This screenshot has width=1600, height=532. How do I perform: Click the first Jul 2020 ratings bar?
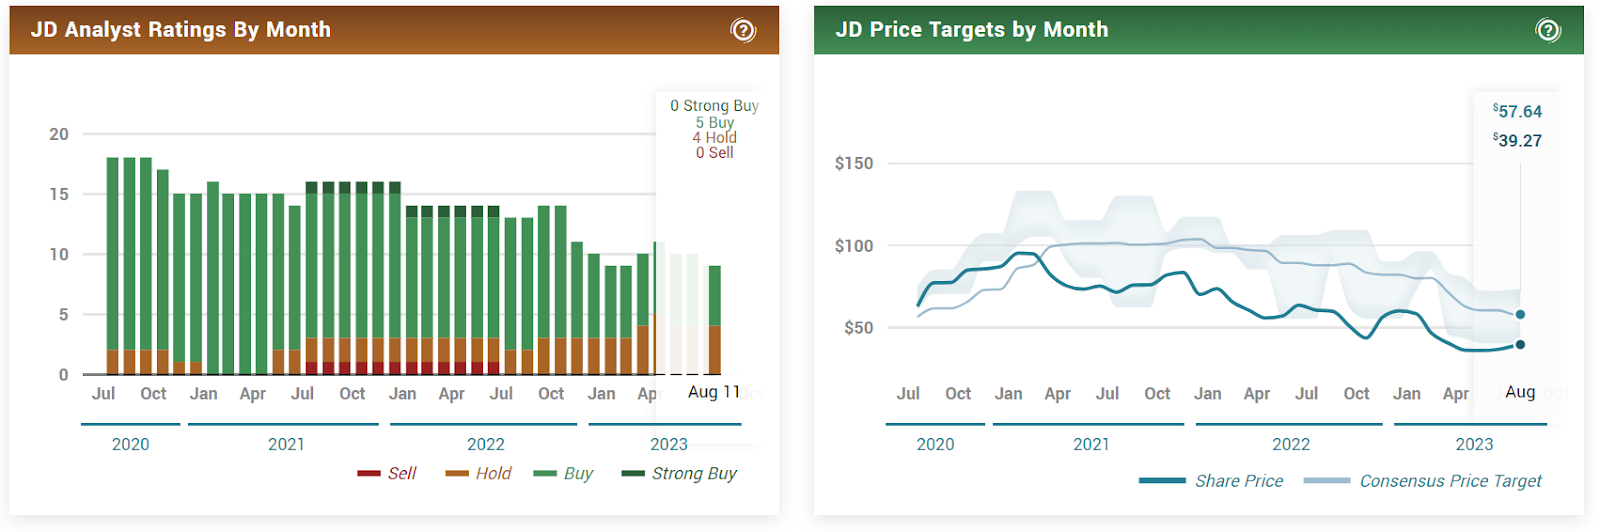(x=112, y=266)
